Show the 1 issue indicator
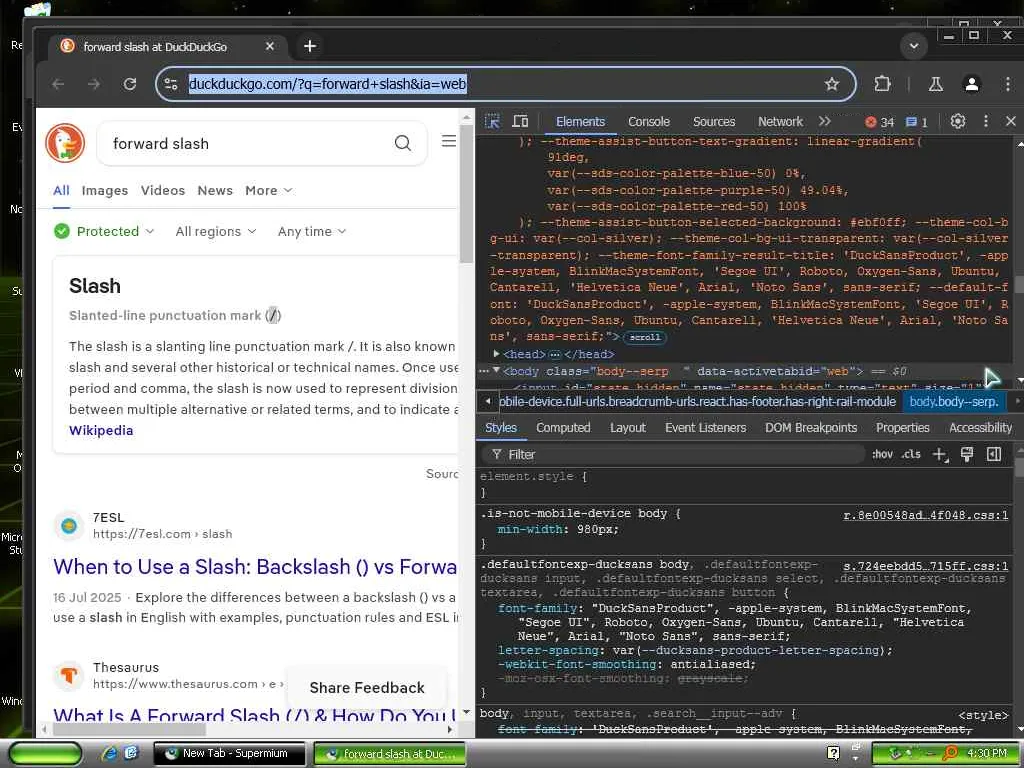Screen dimensions: 1024x768 point(916,122)
